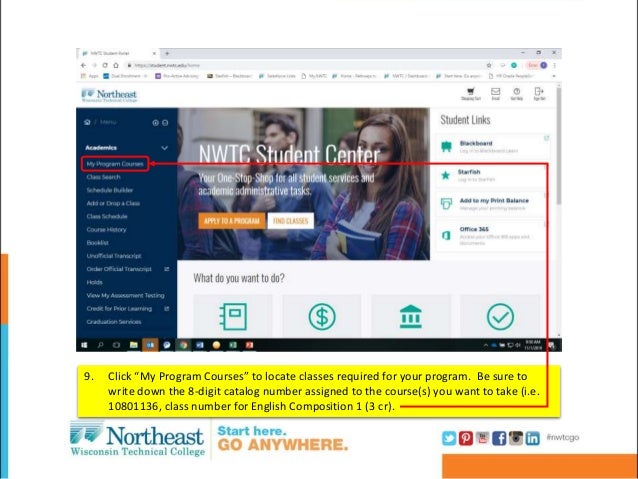The image size is (638, 479).
Task: Click the LinkedIn icon in the slide footer
Action: 533,438
